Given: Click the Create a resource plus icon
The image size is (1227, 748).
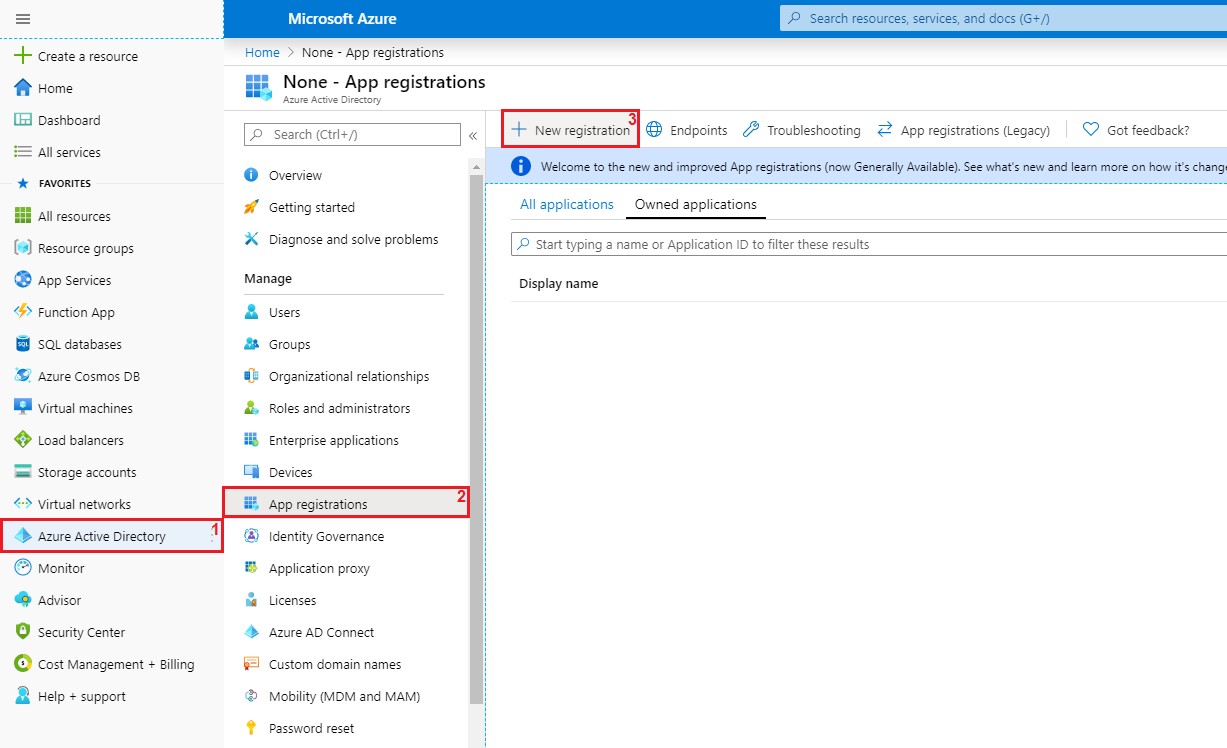Looking at the screenshot, I should [23, 56].
